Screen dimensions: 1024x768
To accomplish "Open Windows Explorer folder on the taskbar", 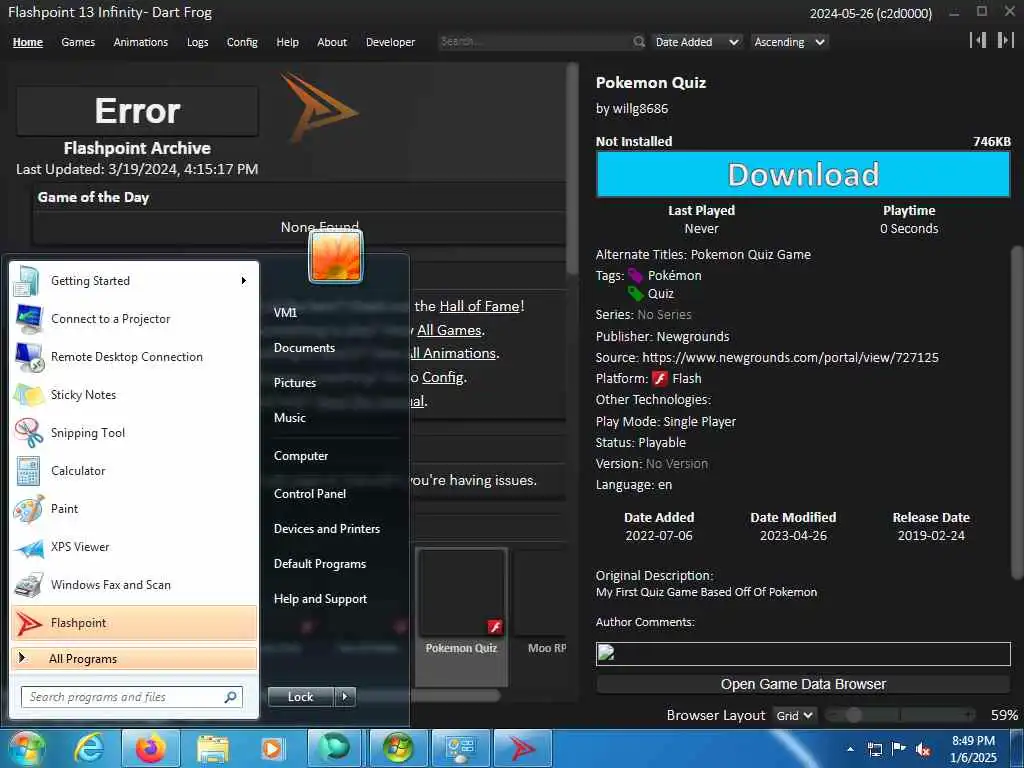I will [x=213, y=749].
